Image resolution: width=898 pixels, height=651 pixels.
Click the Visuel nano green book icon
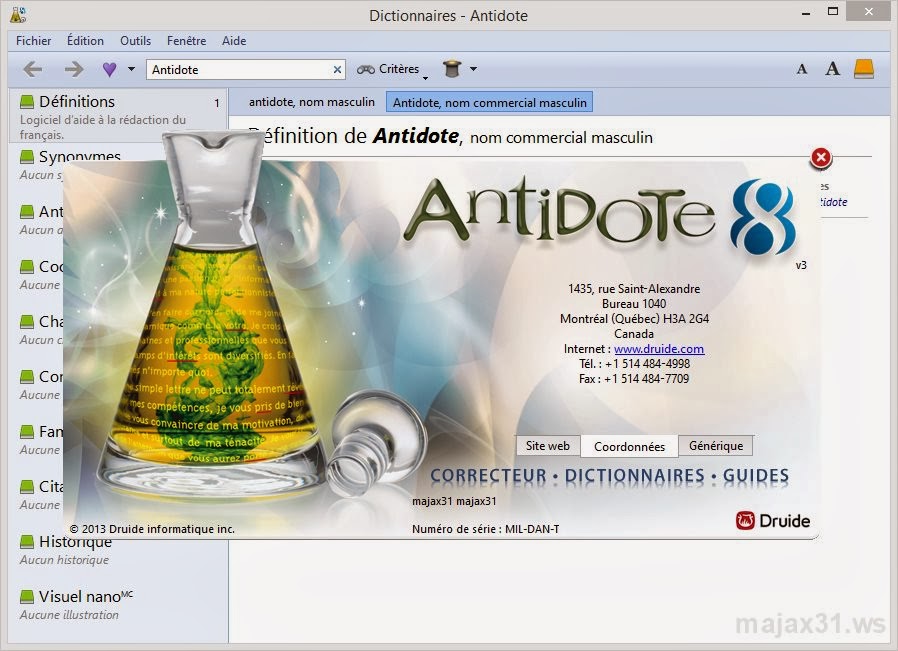[26, 597]
